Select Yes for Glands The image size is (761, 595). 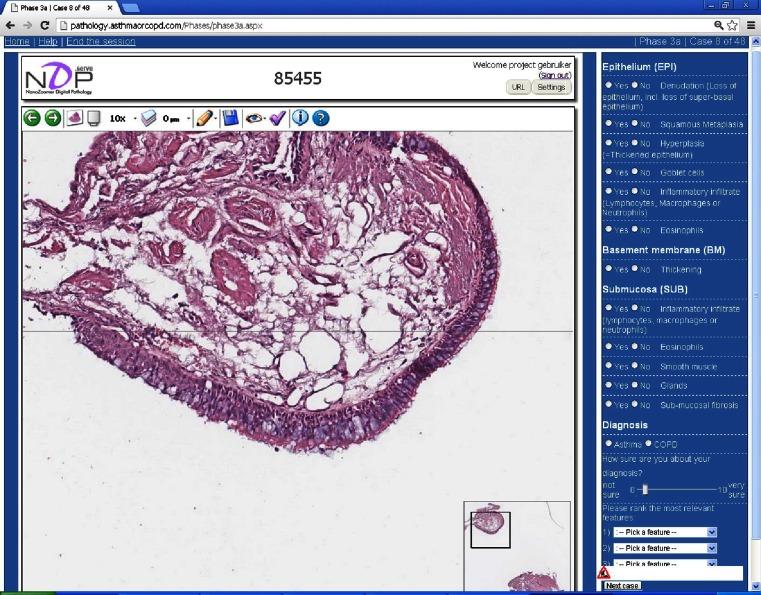coord(609,384)
